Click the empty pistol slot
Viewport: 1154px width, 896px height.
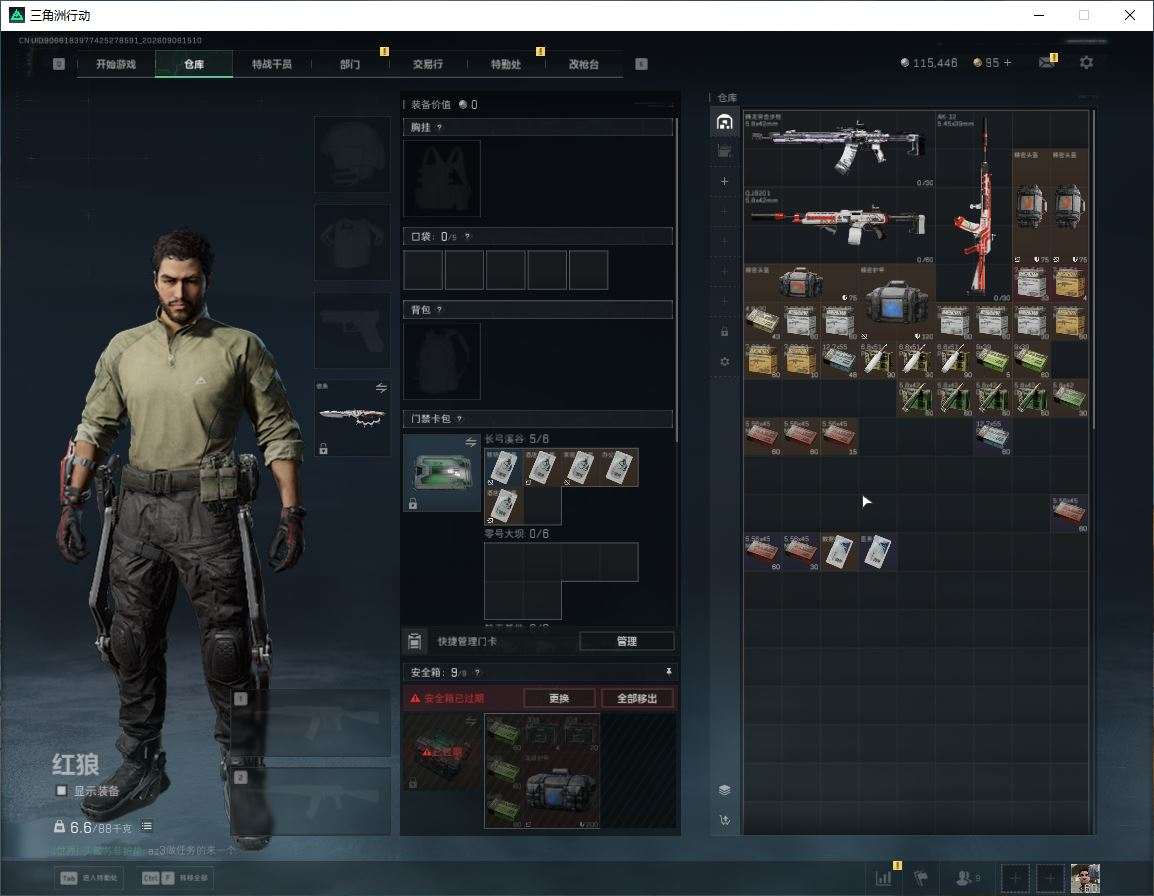coord(353,330)
